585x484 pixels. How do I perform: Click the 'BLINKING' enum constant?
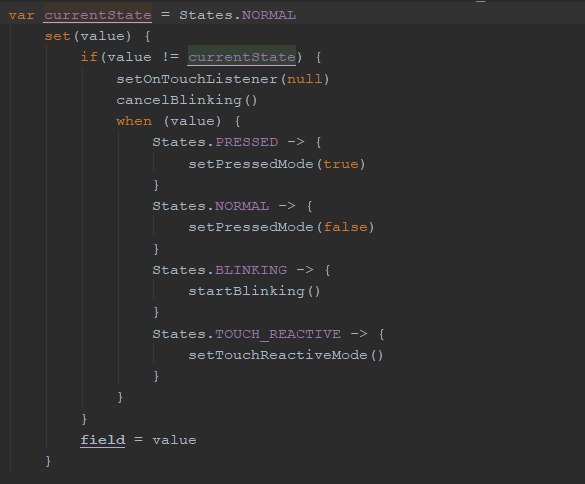tap(251, 270)
